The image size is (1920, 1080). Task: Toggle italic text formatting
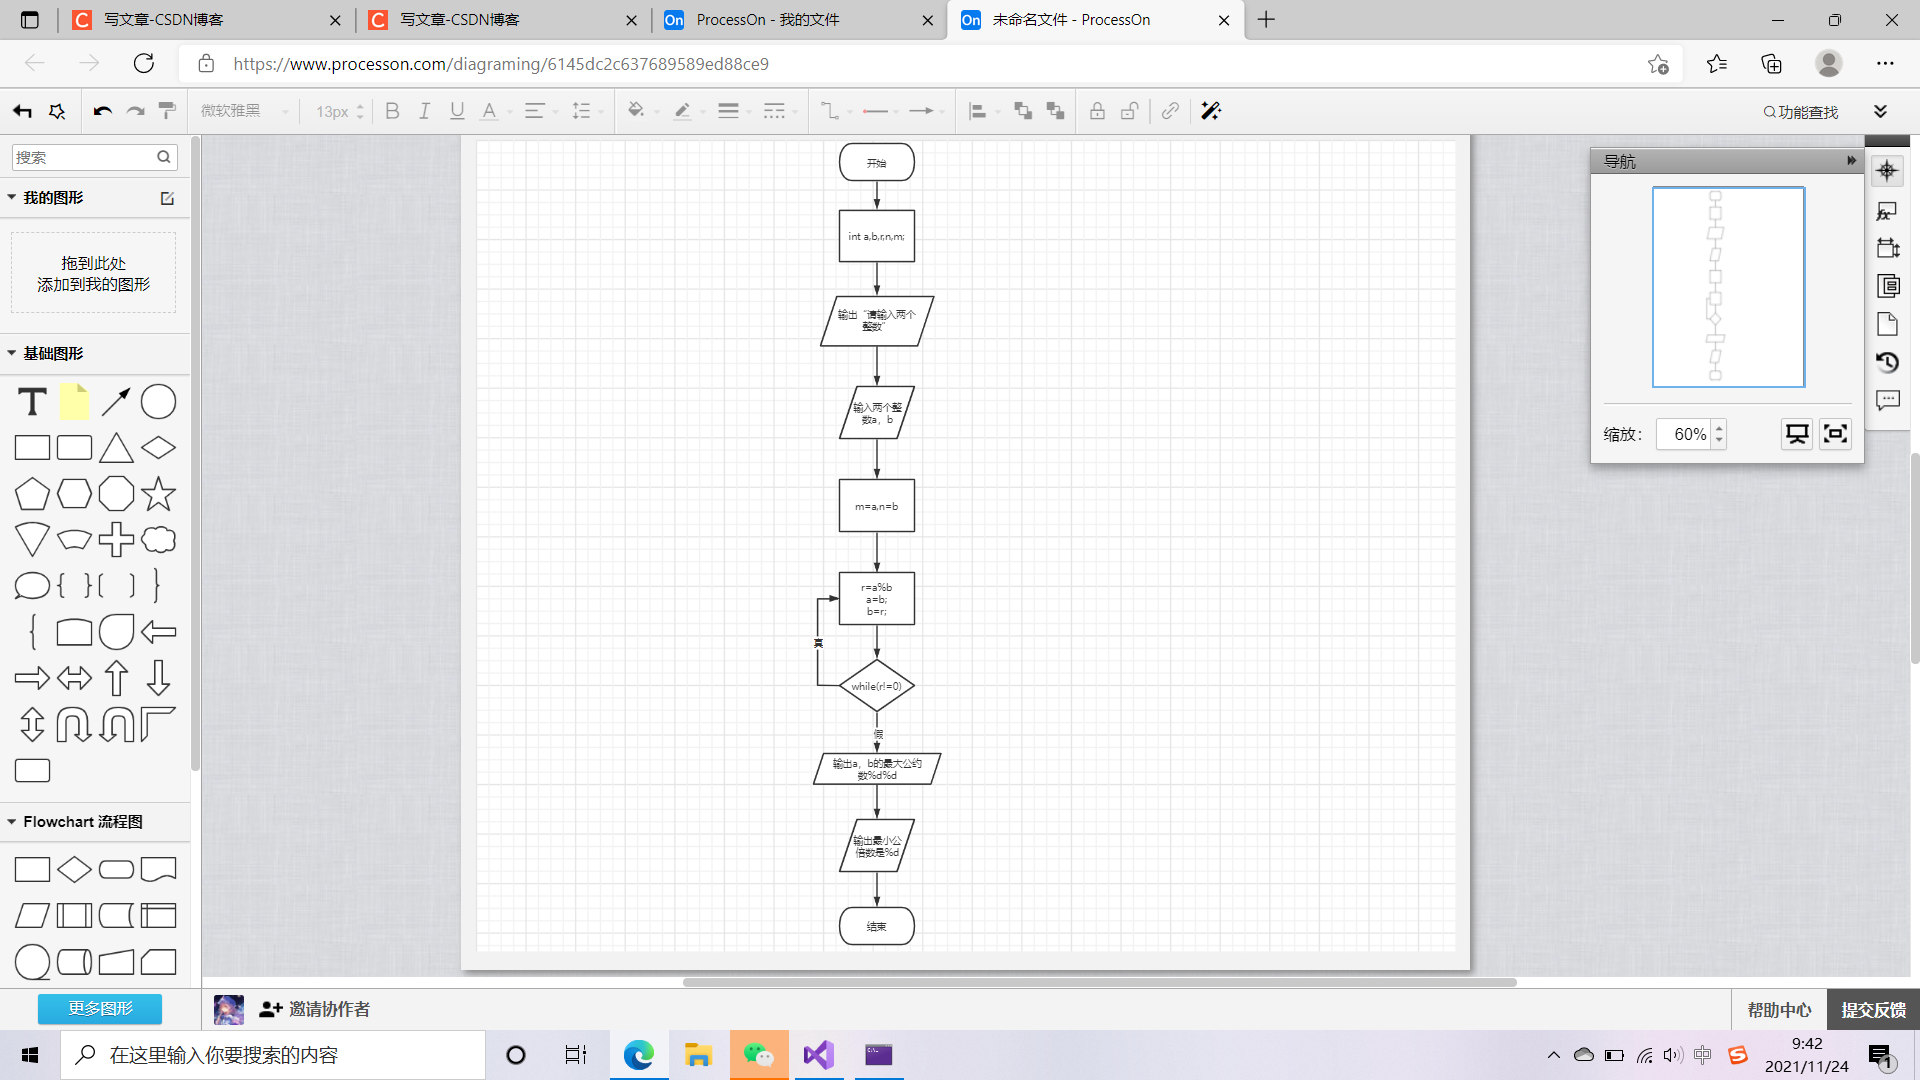click(x=424, y=111)
